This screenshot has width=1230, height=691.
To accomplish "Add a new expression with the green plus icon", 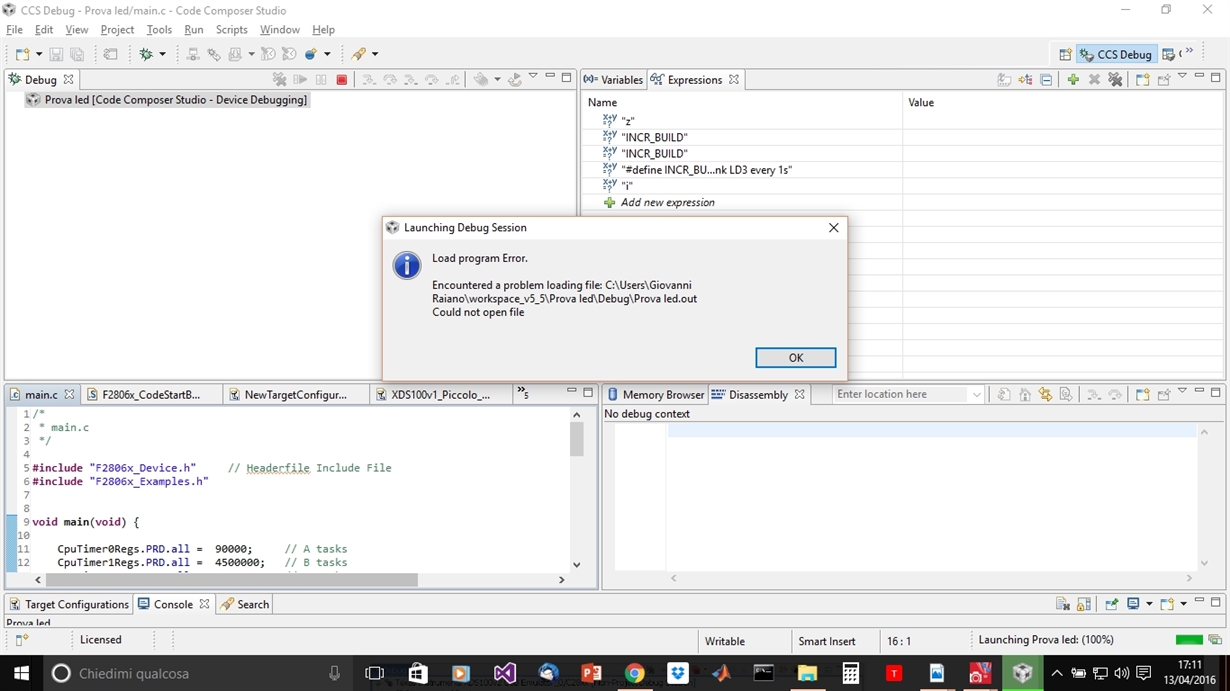I will [x=1074, y=79].
